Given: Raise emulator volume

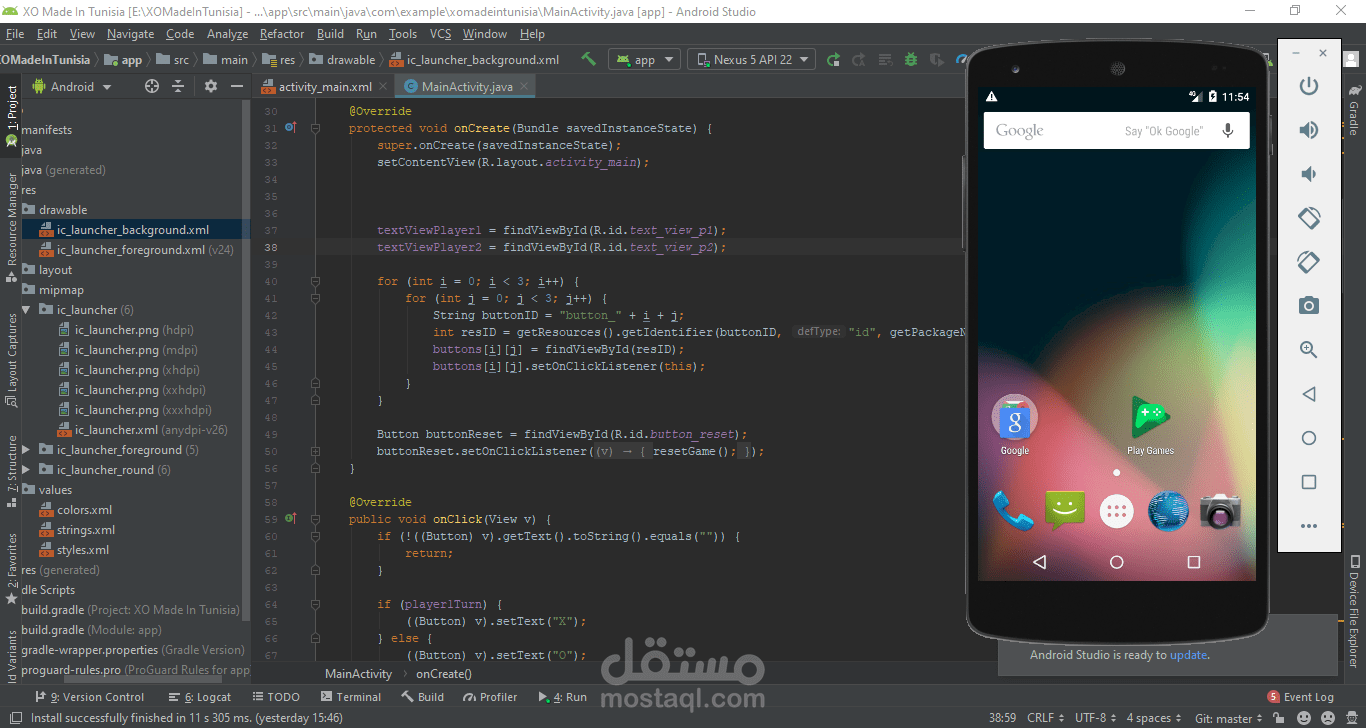Looking at the screenshot, I should pos(1308,130).
